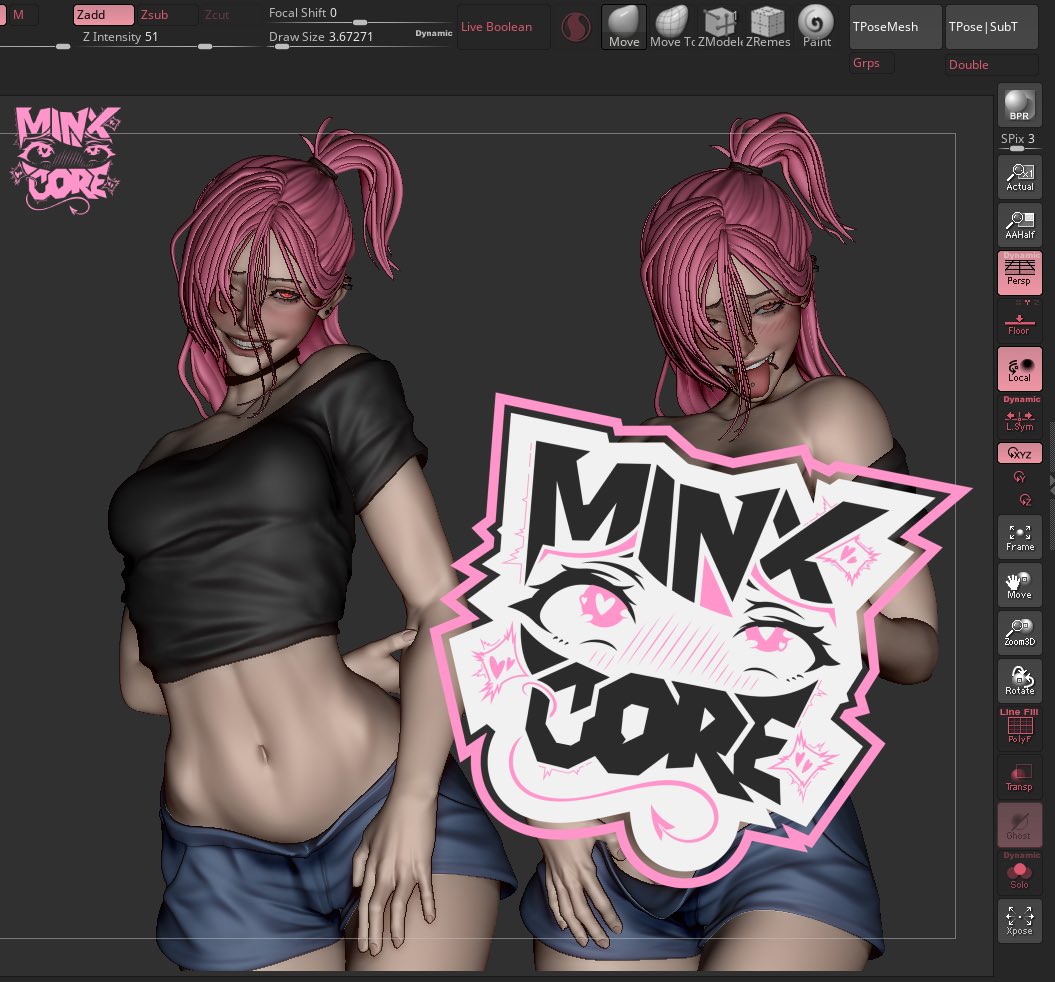
Task: Toggle XYZ rotation mode
Action: click(x=1019, y=453)
